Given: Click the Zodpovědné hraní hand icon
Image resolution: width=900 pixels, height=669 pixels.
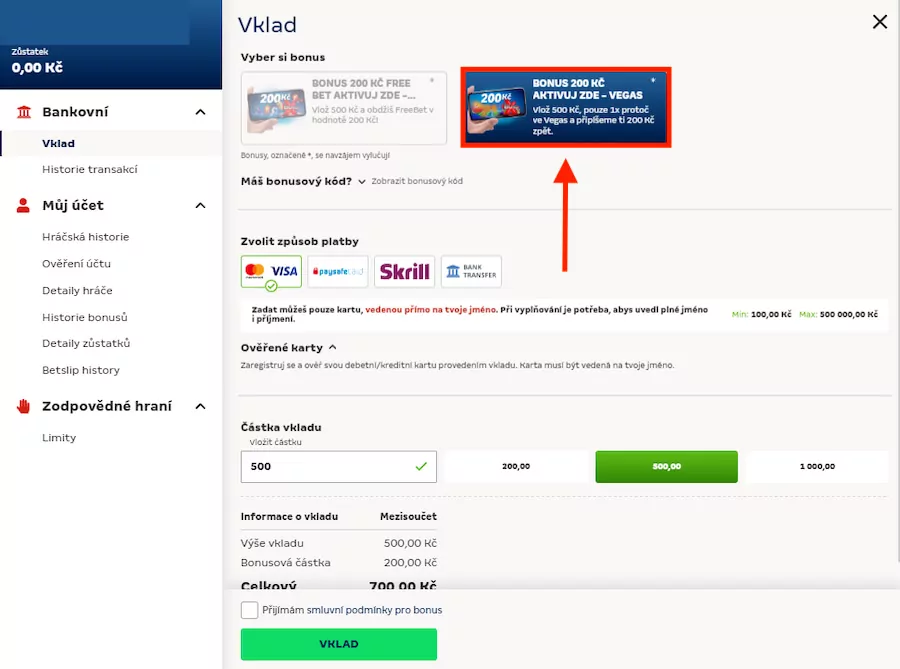Looking at the screenshot, I should (23, 406).
